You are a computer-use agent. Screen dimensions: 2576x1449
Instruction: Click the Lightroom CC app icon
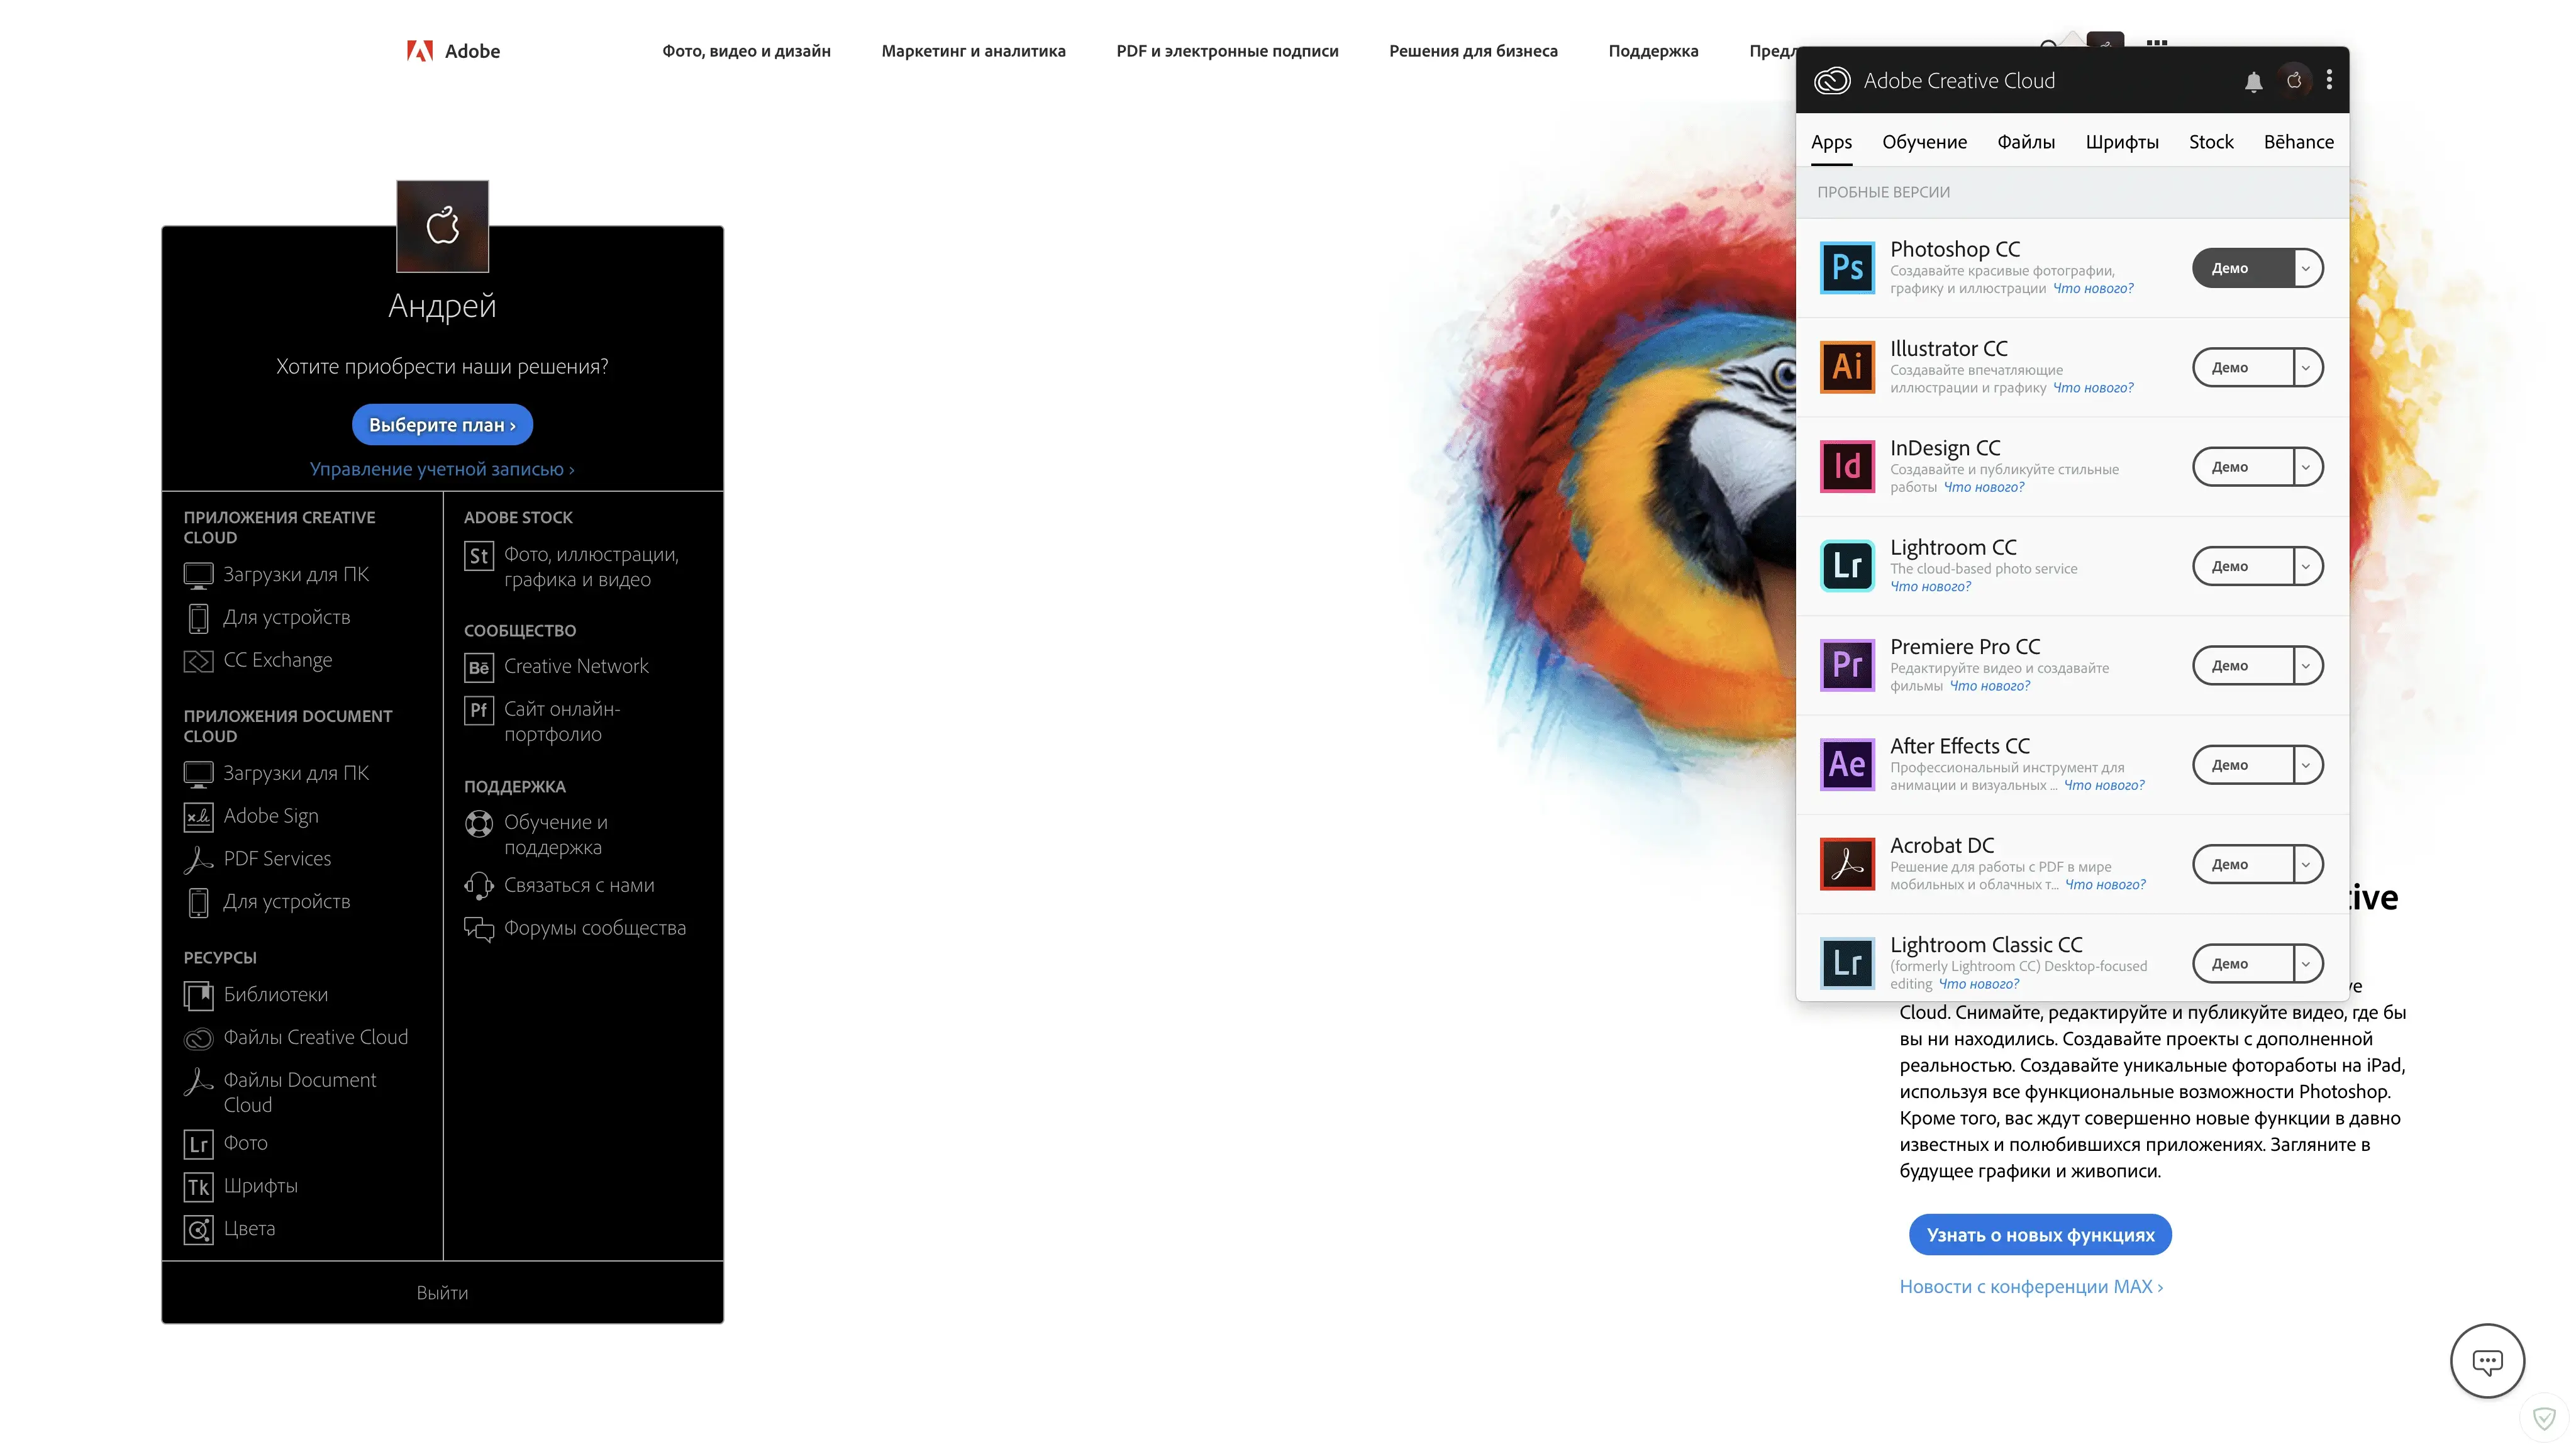click(x=1847, y=566)
